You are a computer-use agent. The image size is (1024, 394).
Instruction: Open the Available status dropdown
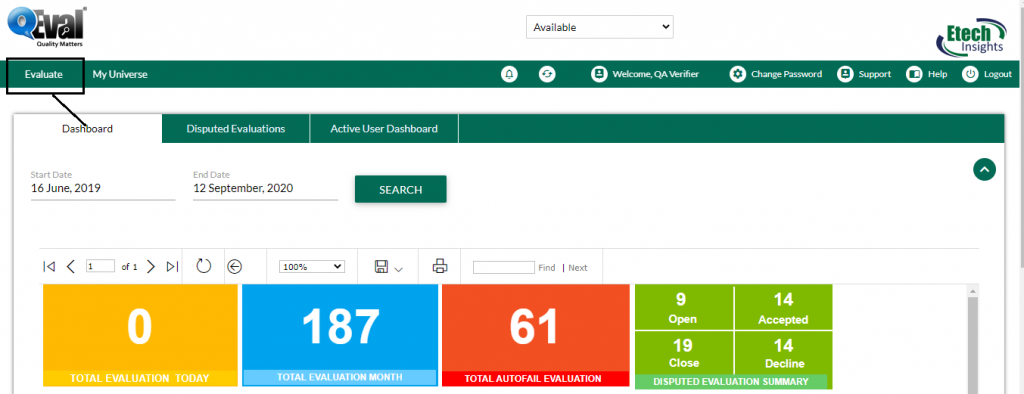tap(600, 27)
